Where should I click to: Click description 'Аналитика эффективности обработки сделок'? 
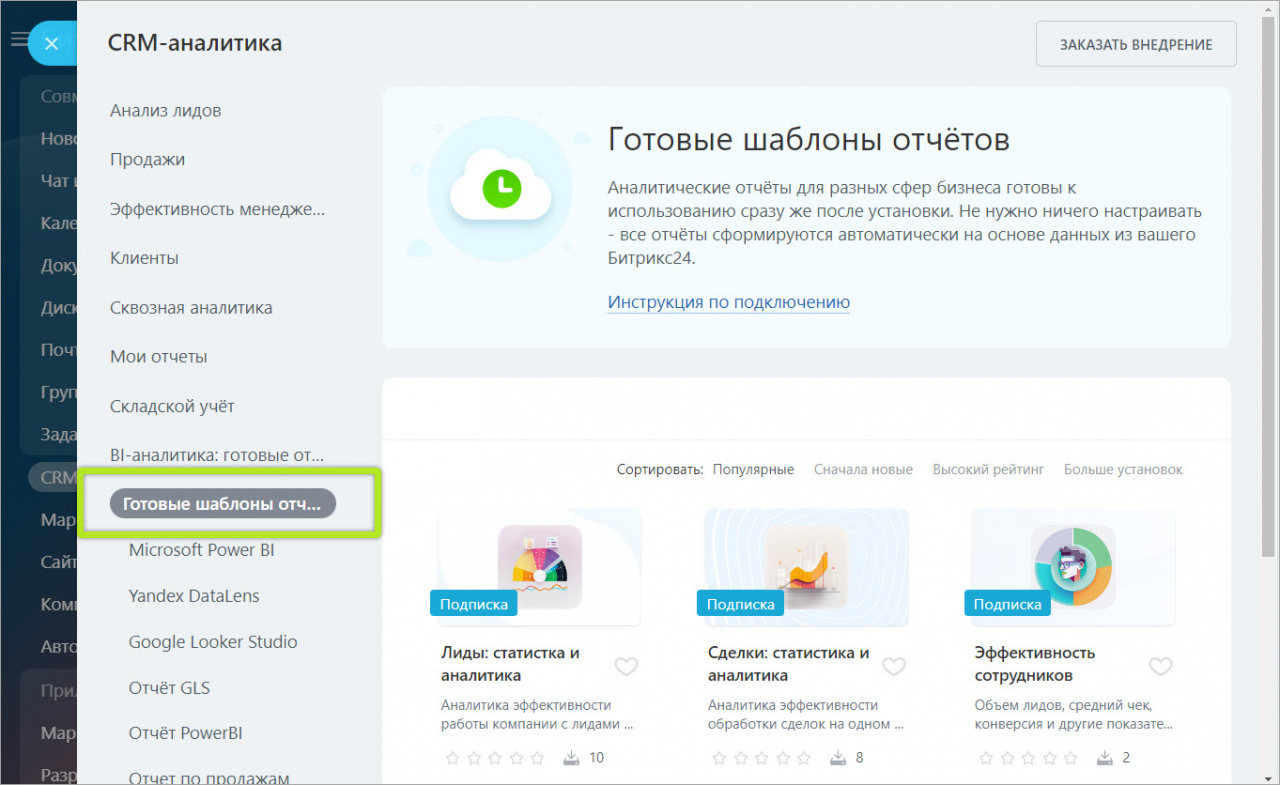tap(806, 714)
